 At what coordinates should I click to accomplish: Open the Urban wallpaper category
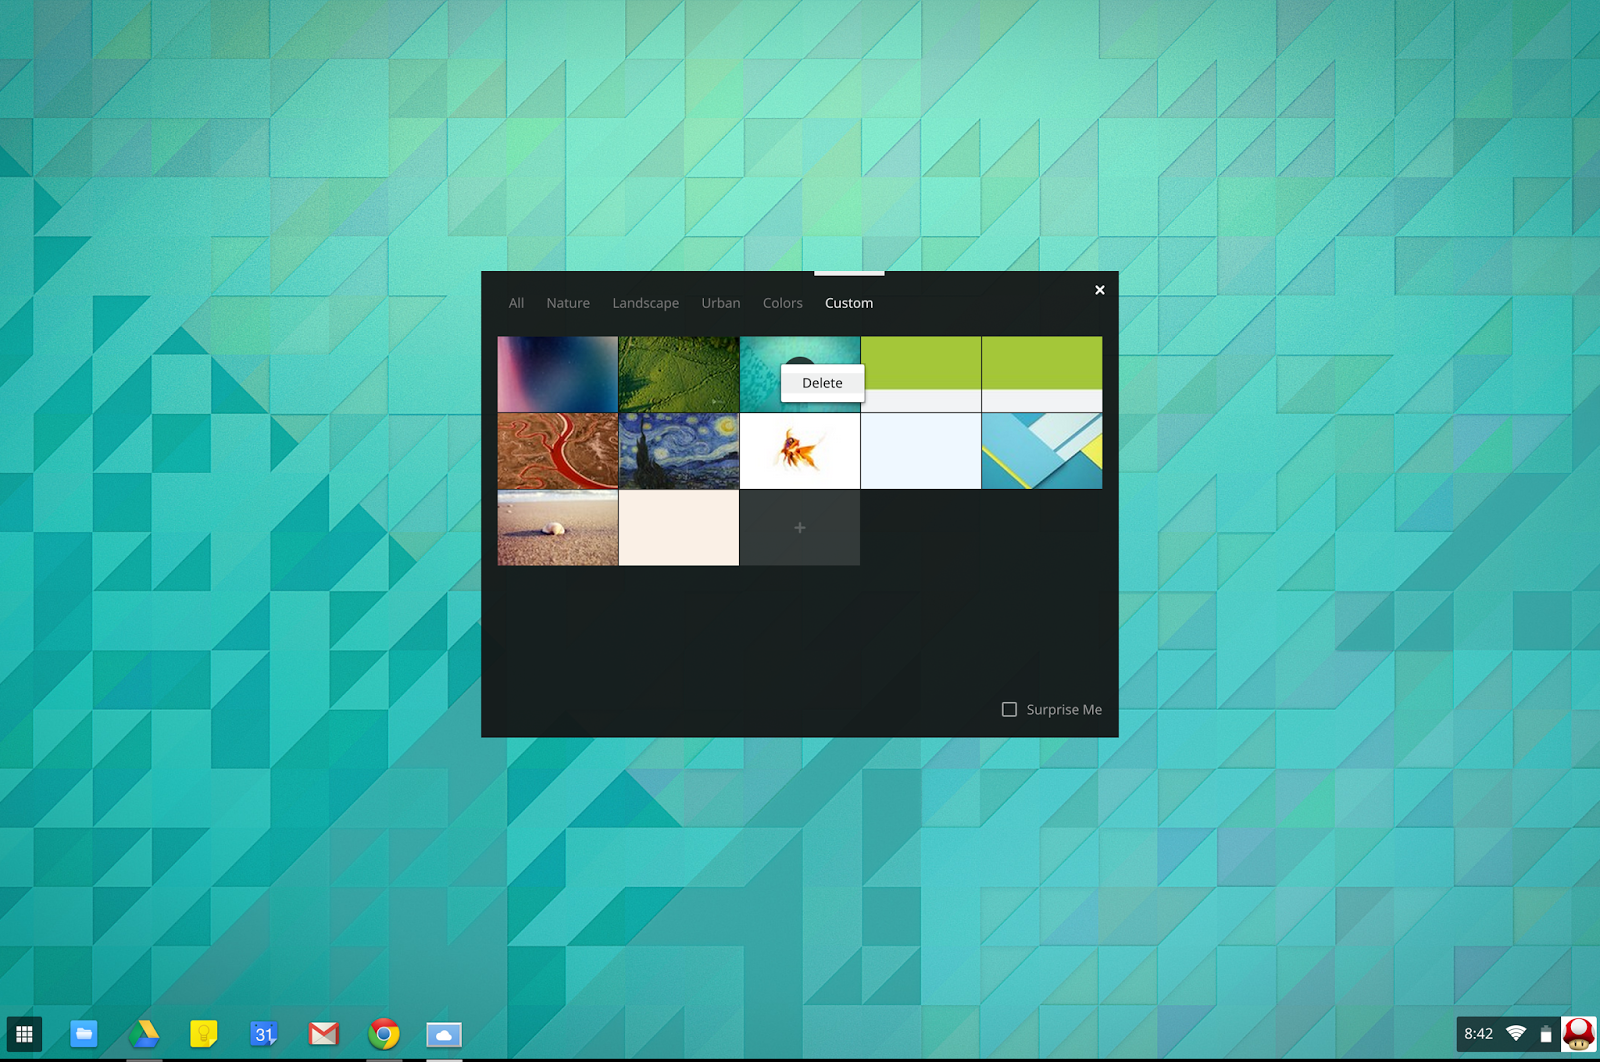pyautogui.click(x=721, y=303)
